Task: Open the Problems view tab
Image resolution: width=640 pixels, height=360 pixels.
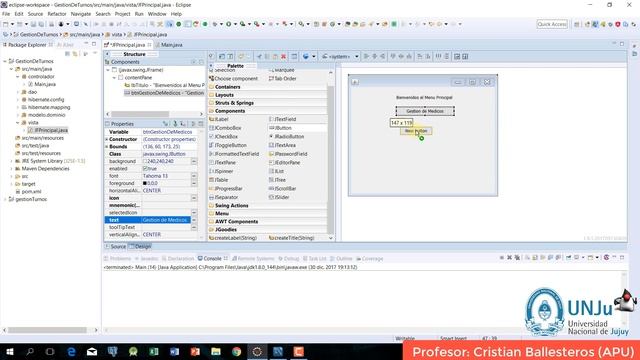Action: [118, 259]
